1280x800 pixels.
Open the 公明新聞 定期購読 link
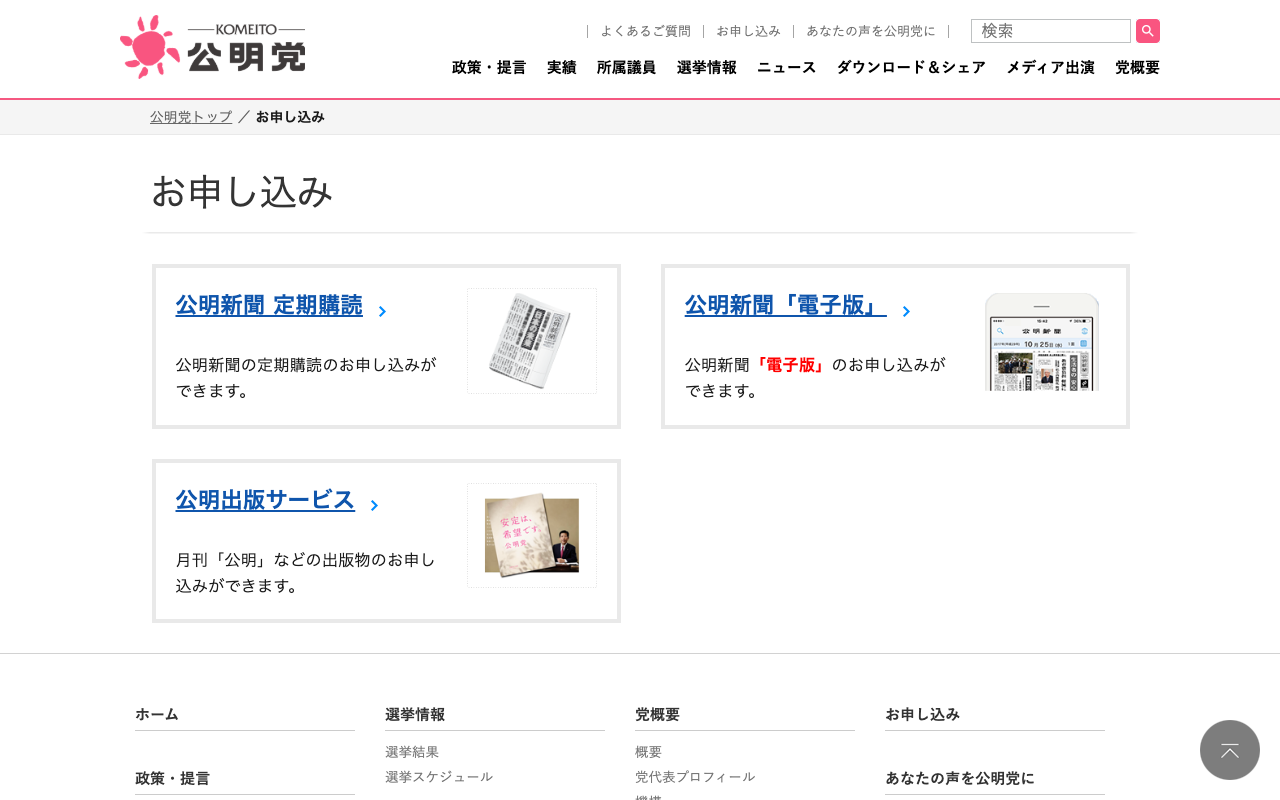point(269,305)
